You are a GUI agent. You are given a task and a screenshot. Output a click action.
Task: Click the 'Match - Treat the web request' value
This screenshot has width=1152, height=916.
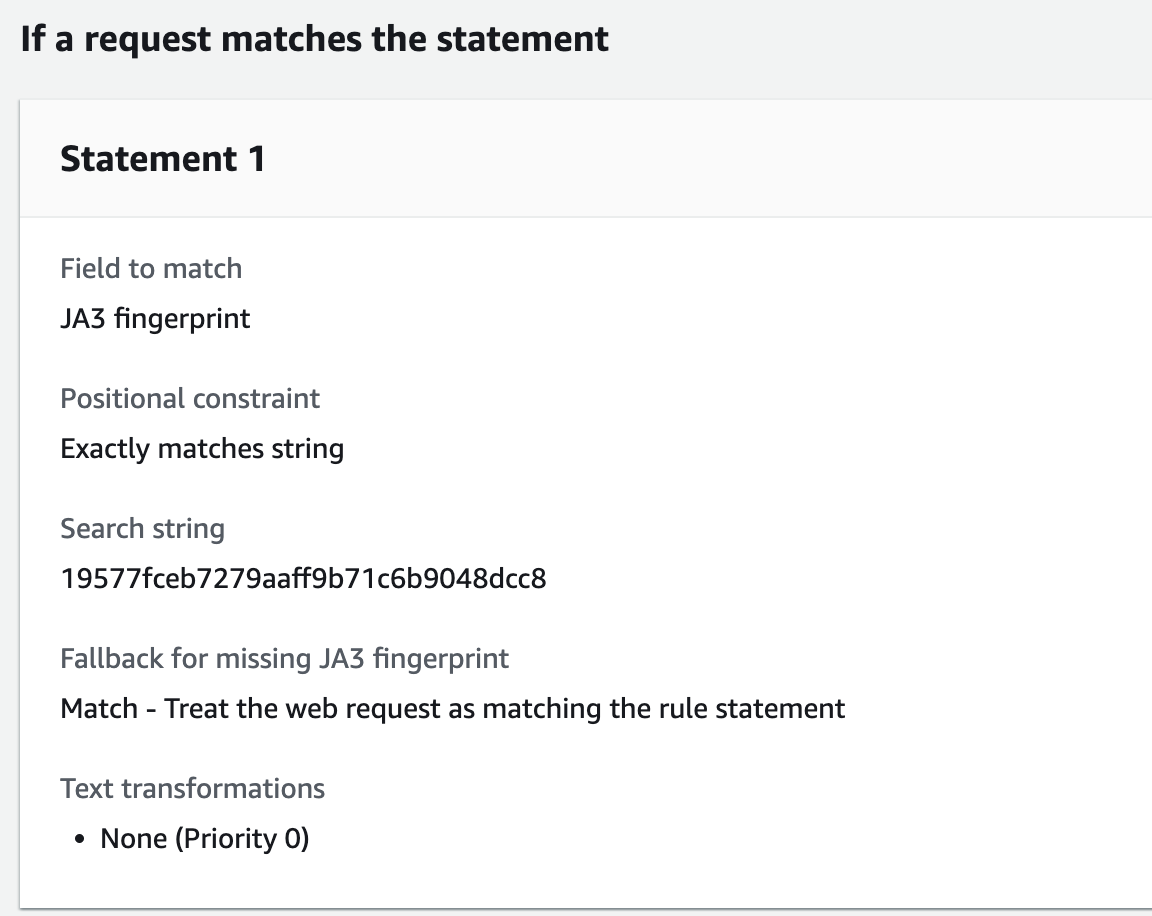pyautogui.click(x=452, y=708)
